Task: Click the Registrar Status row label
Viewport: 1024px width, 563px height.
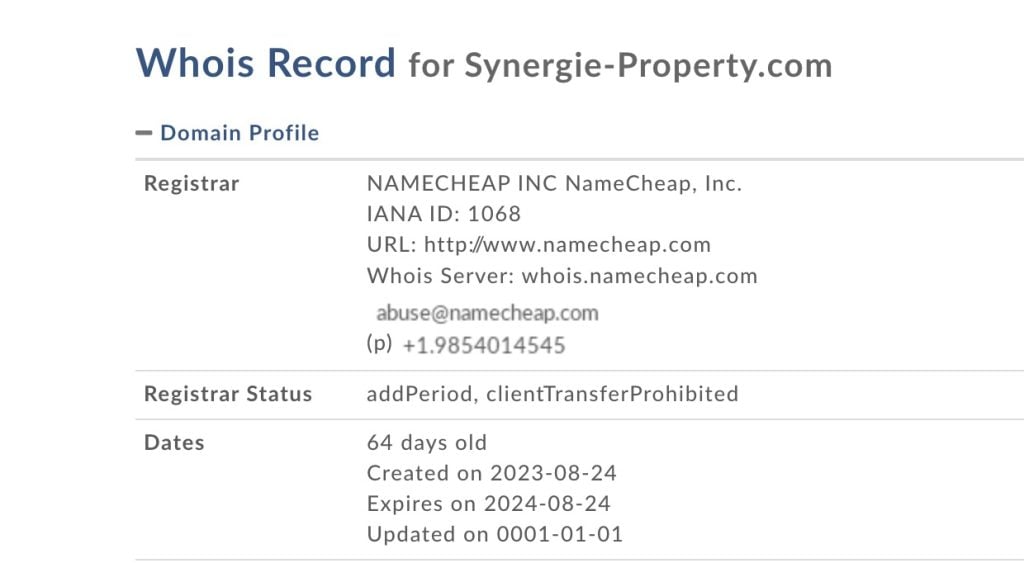Action: tap(228, 394)
